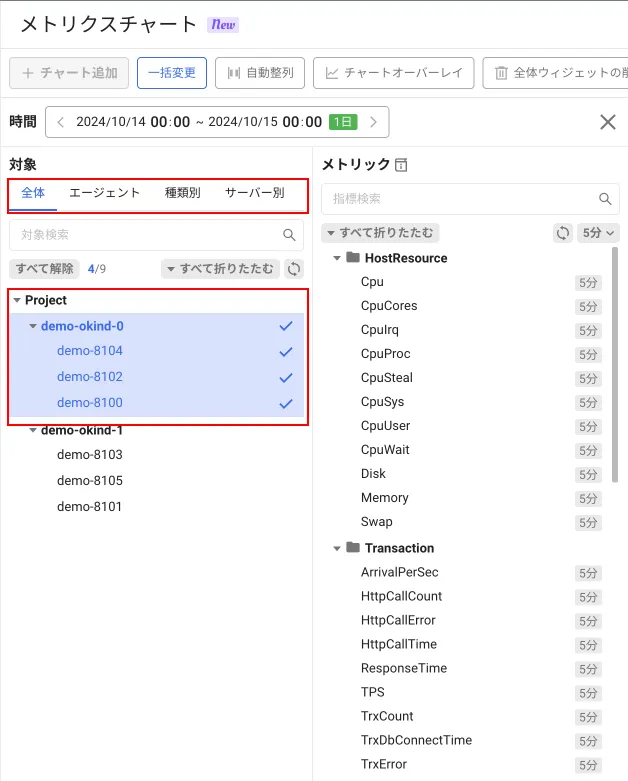Select the TrxCount metric
This screenshot has height=781, width=628.
(x=387, y=716)
